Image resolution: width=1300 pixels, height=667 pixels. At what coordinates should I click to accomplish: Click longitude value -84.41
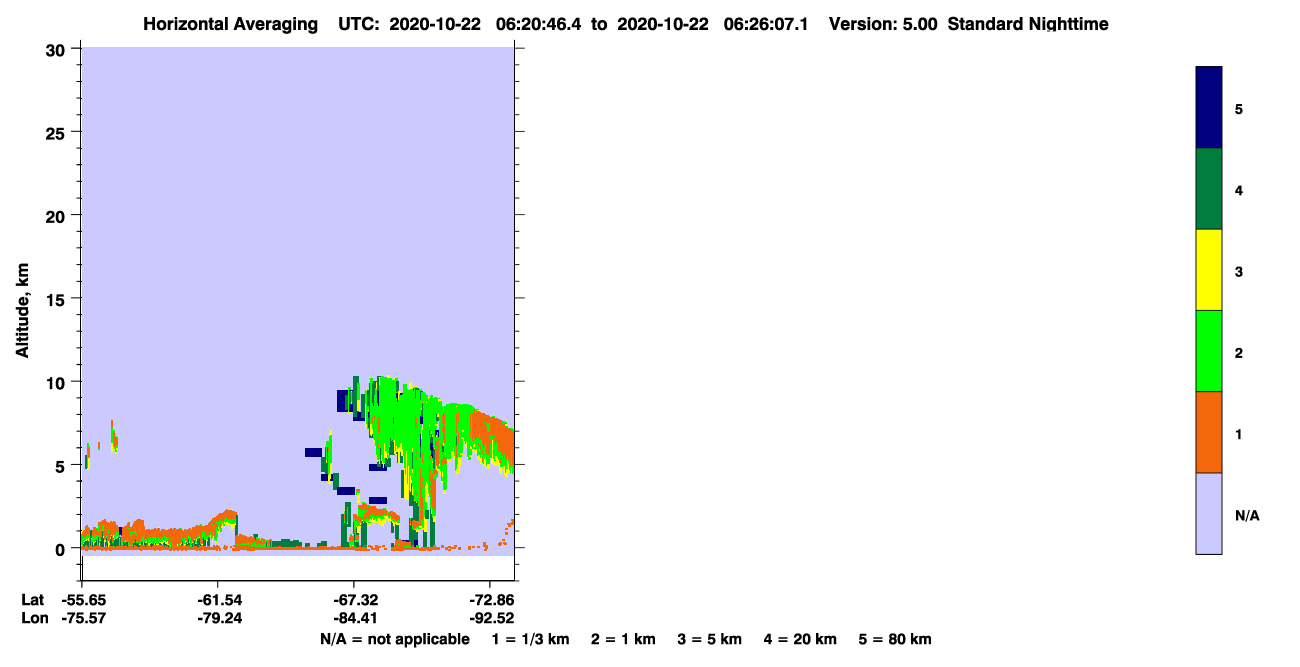[x=354, y=618]
